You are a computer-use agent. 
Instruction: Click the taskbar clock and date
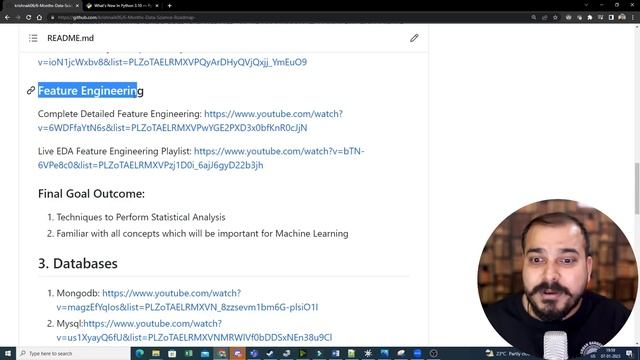(x=610, y=353)
